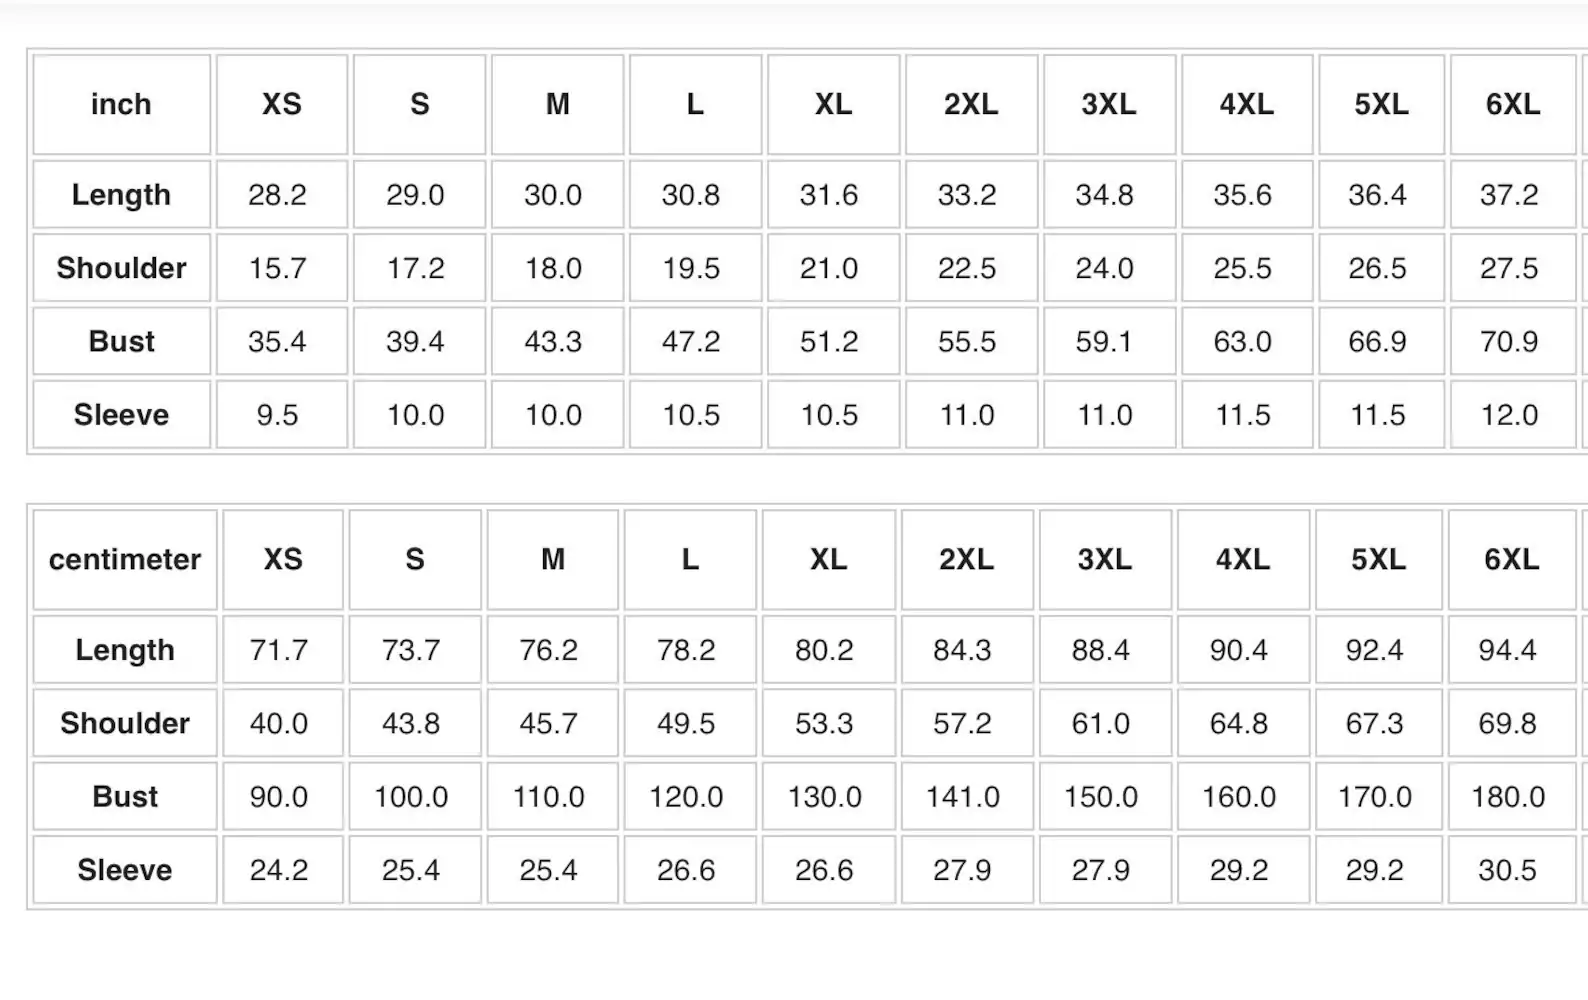This screenshot has height=1000, width=1588.
Task: Select the XS column header in inch table
Action: click(282, 104)
